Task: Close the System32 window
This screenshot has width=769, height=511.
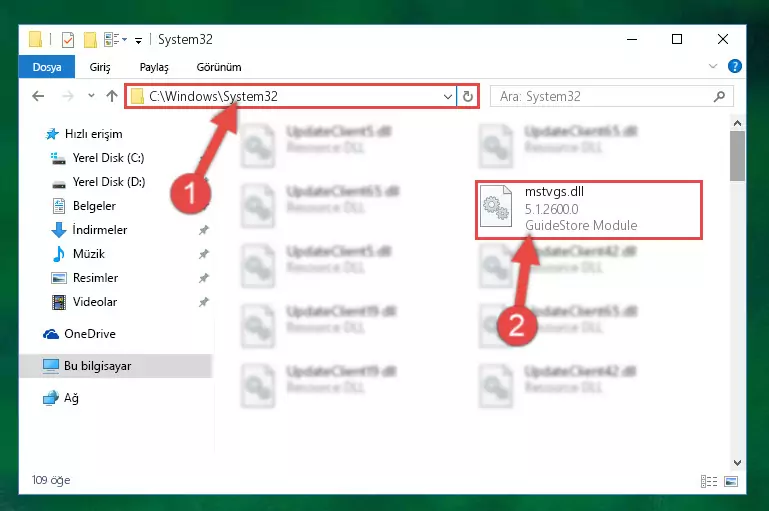Action: [x=722, y=39]
